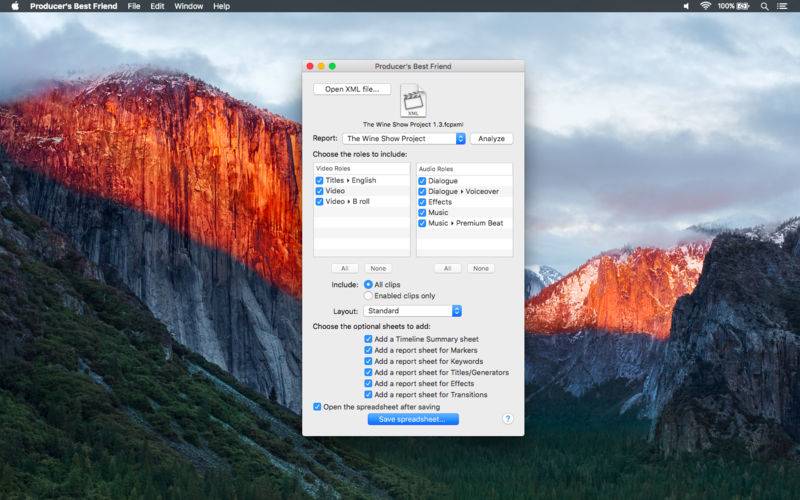800x500 pixels.
Task: Open the help question mark button
Action: [507, 418]
